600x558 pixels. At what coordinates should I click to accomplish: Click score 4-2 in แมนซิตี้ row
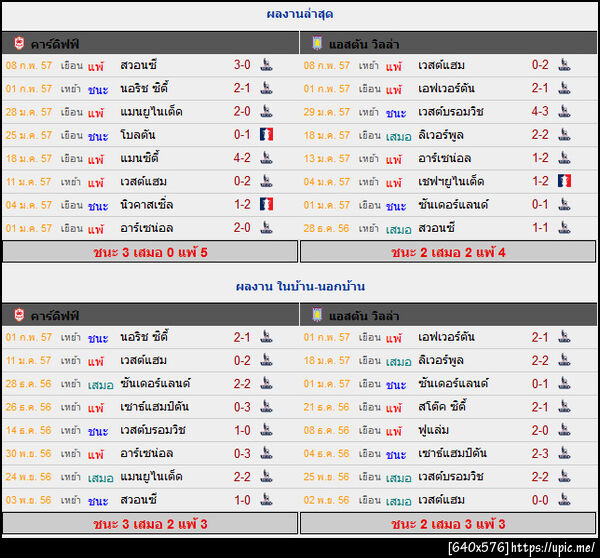[242, 158]
